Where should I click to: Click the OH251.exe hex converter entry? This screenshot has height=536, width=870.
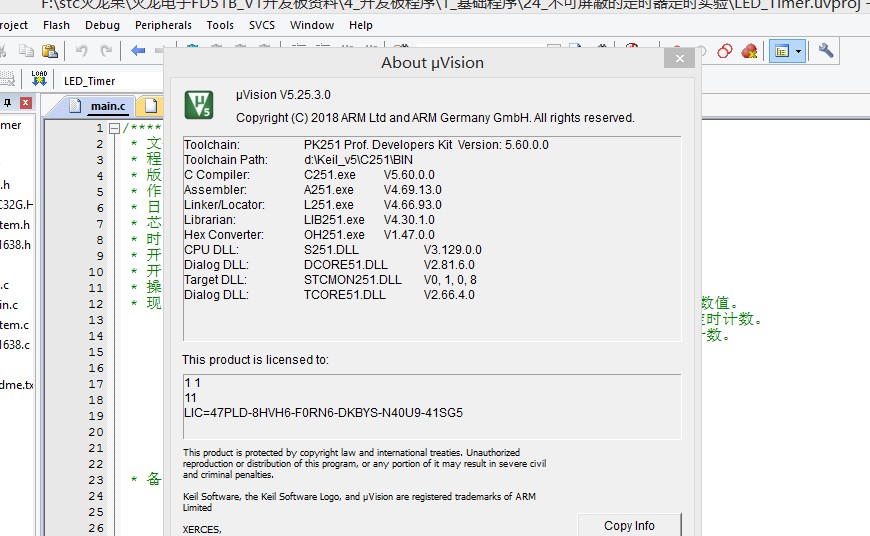point(334,235)
